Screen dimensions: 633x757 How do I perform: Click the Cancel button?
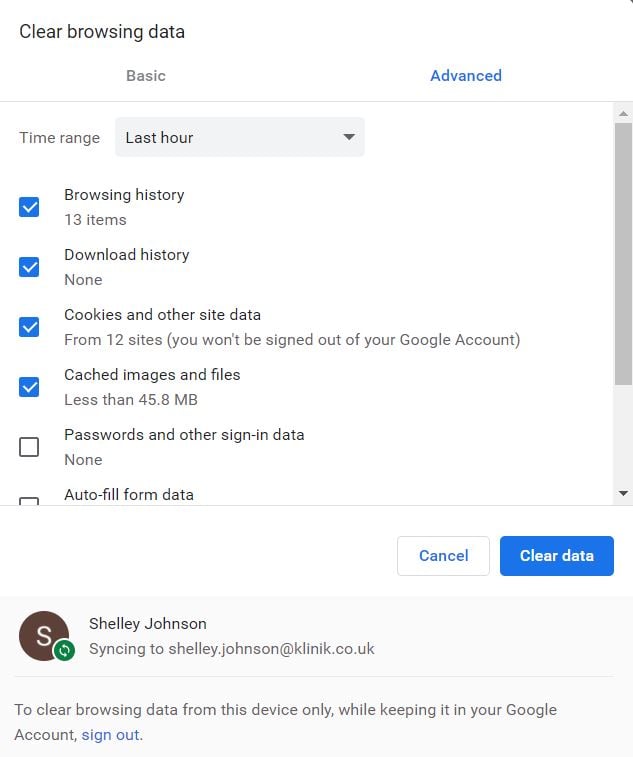[x=443, y=556]
